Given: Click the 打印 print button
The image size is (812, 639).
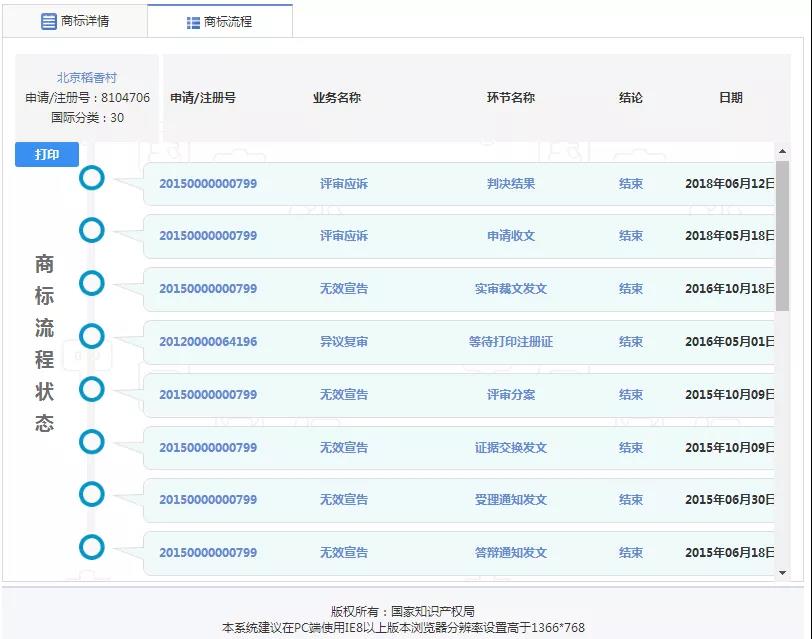Looking at the screenshot, I should click(x=47, y=155).
